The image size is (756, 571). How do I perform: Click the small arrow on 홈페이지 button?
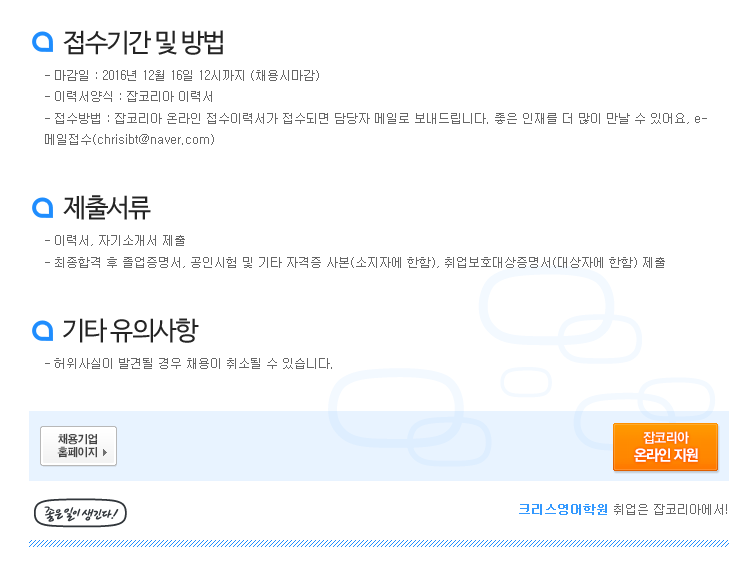point(105,452)
